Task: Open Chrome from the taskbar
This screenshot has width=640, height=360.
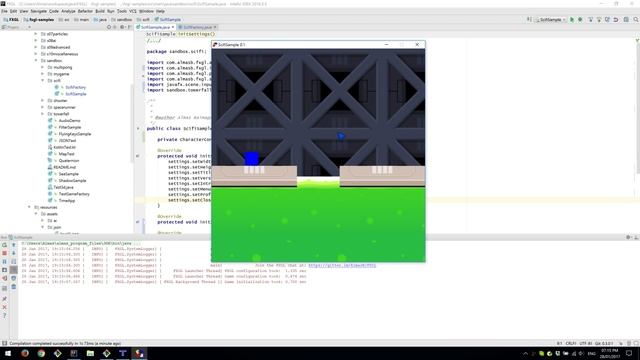Action: (x=41, y=353)
